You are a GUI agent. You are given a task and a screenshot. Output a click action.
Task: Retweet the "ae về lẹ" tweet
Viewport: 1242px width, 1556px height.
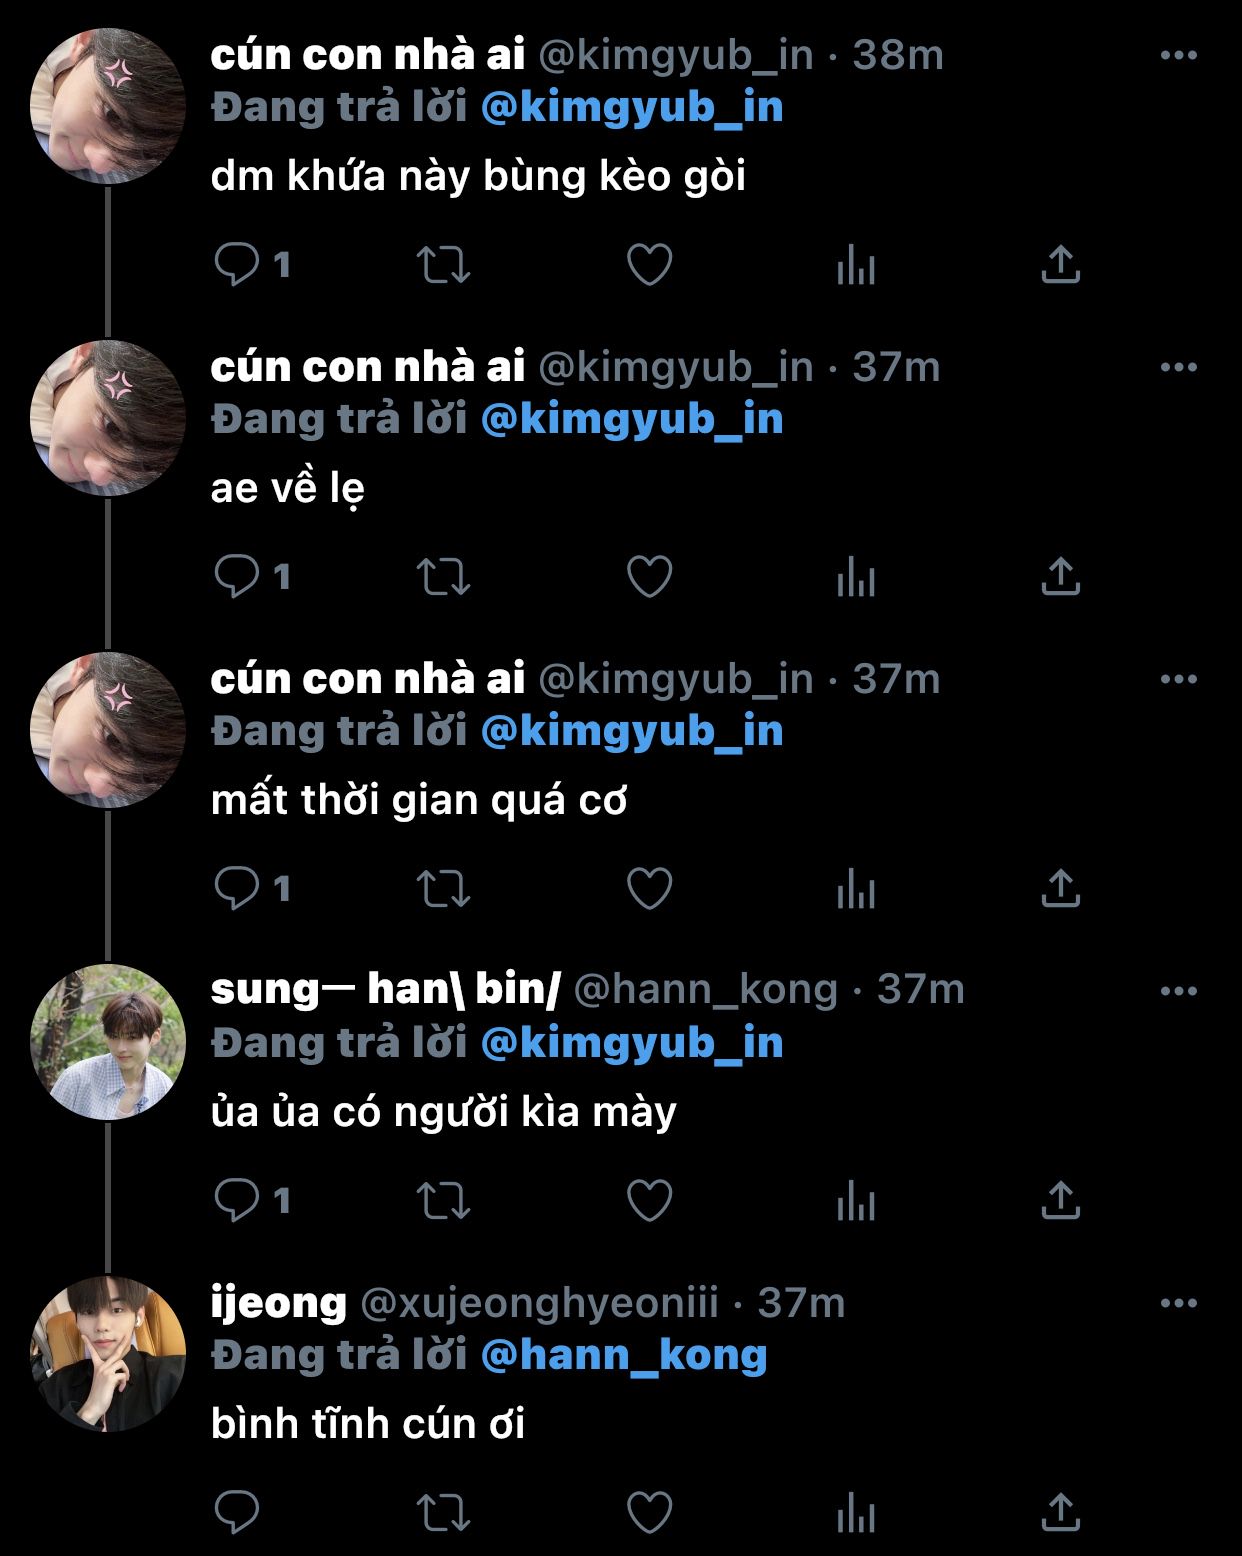(x=443, y=577)
